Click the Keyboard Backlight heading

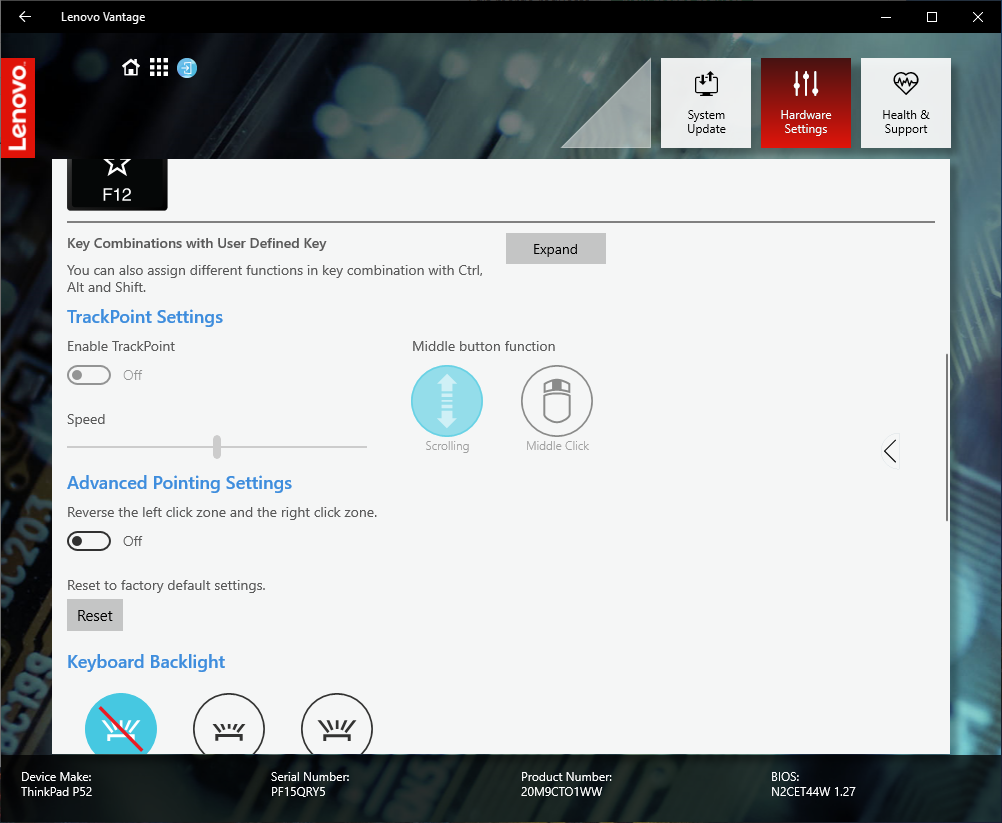[146, 661]
